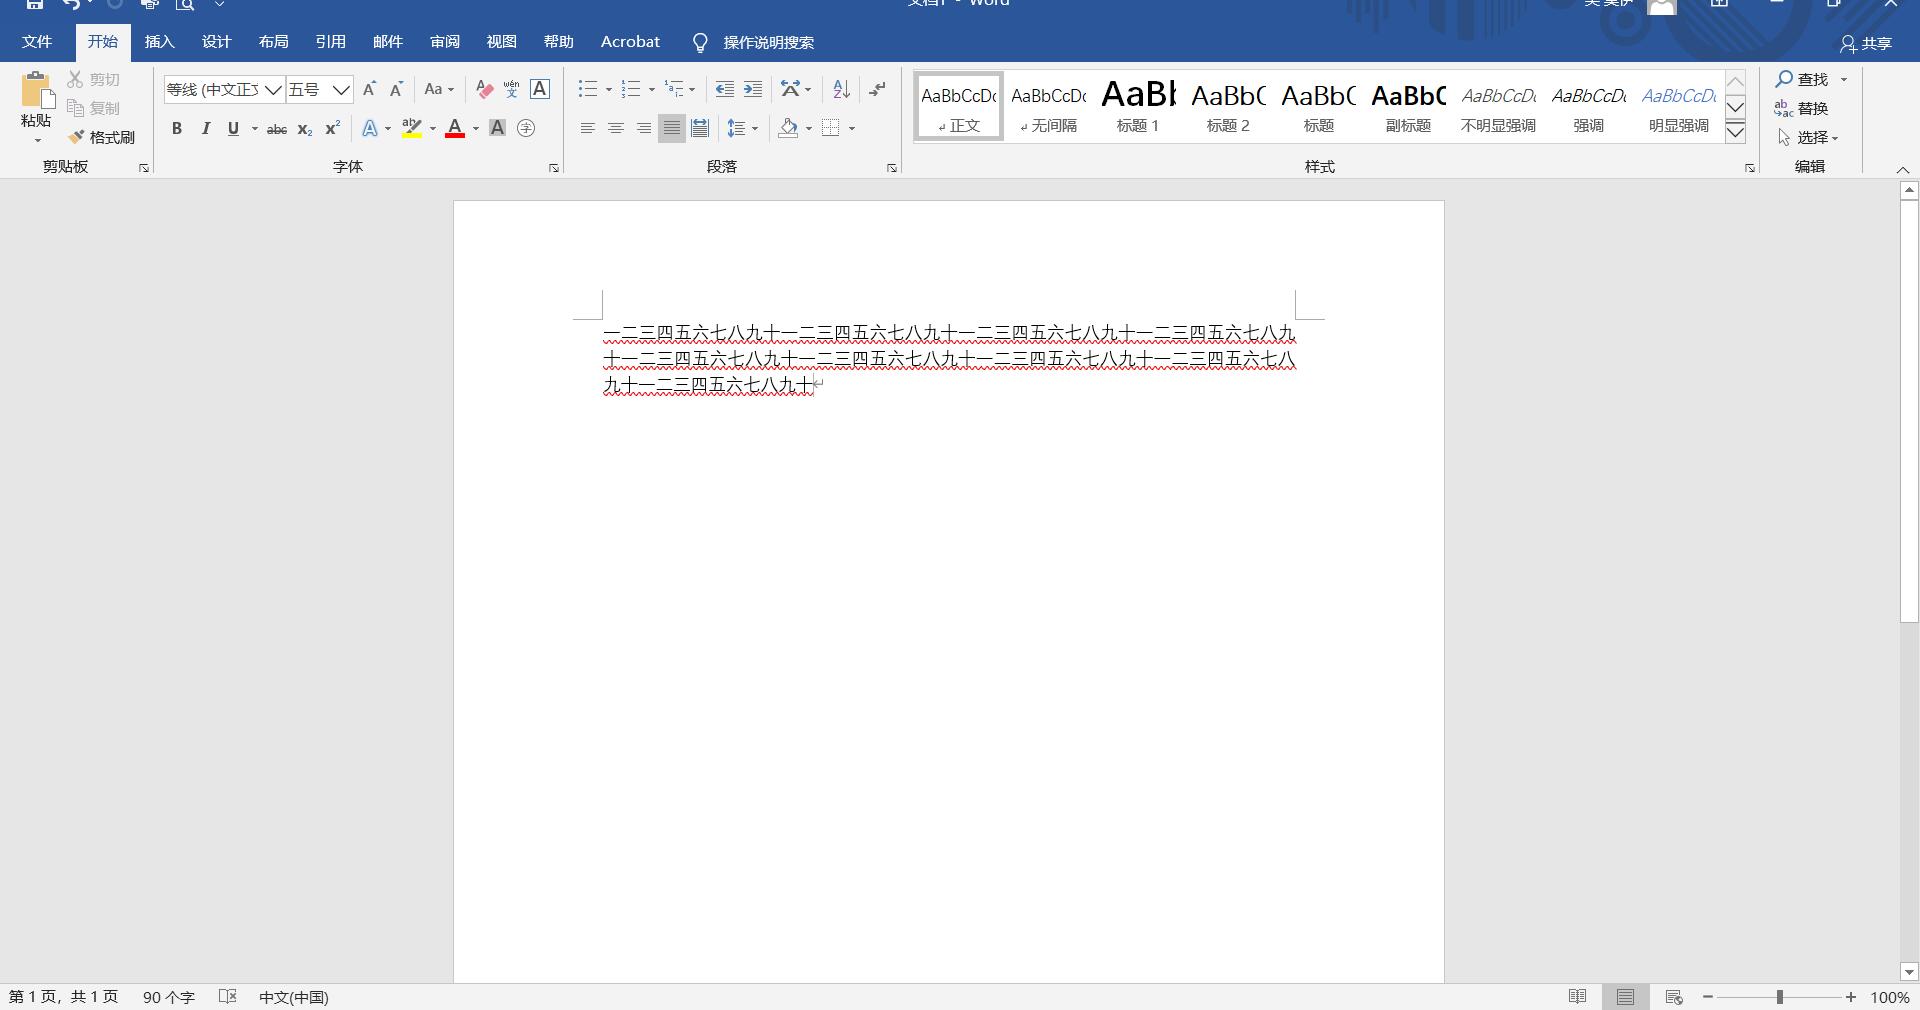Open the font size dropdown (五号)

pos(341,90)
